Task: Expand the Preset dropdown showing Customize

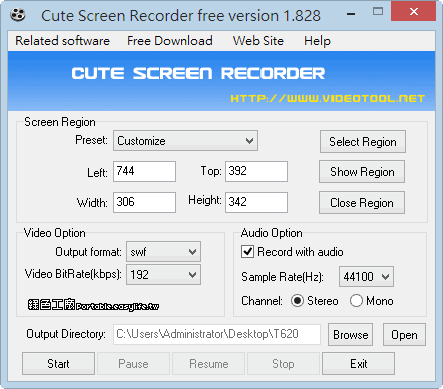Action: [185, 141]
